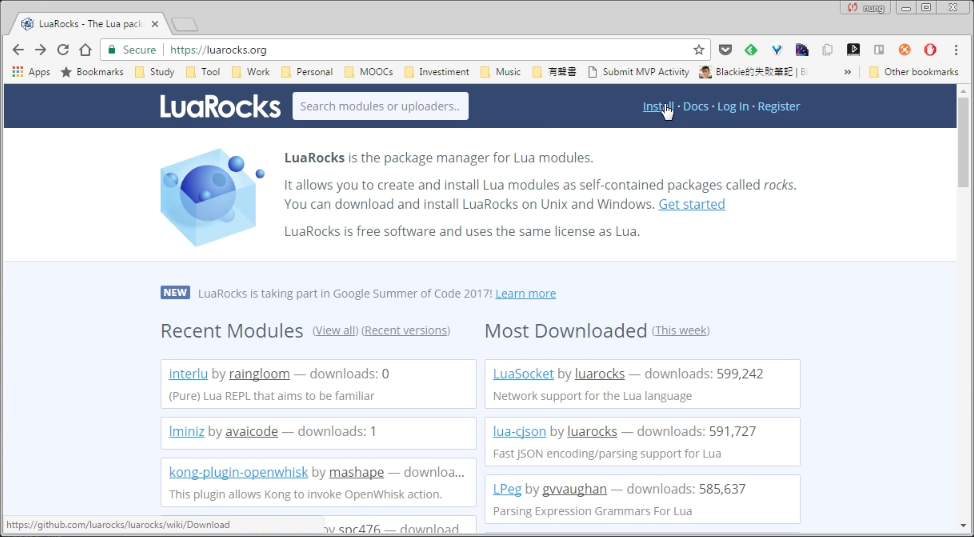The image size is (974, 537).
Task: Open the Feedly extension icon
Action: (750, 50)
